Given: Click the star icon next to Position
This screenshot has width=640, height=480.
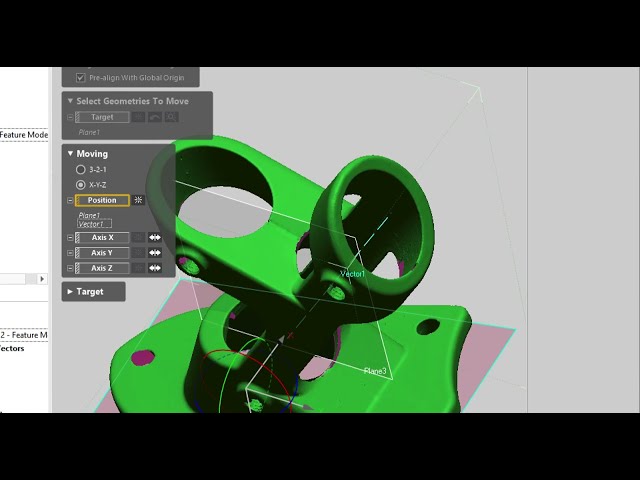Looking at the screenshot, I should point(138,200).
